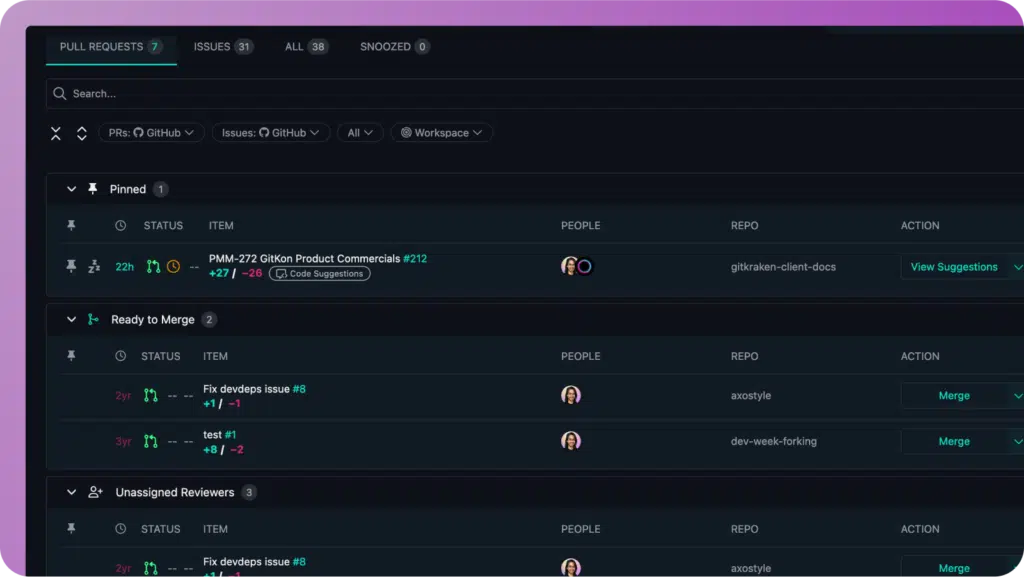
Task: Click the pin column header in the Ready to Merge table
Action: coord(71,356)
